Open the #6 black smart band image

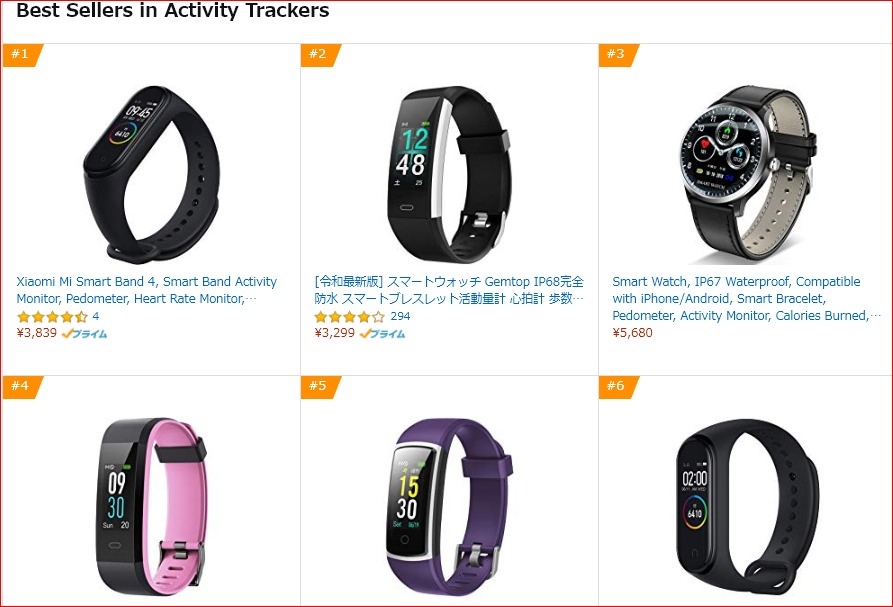point(748,507)
